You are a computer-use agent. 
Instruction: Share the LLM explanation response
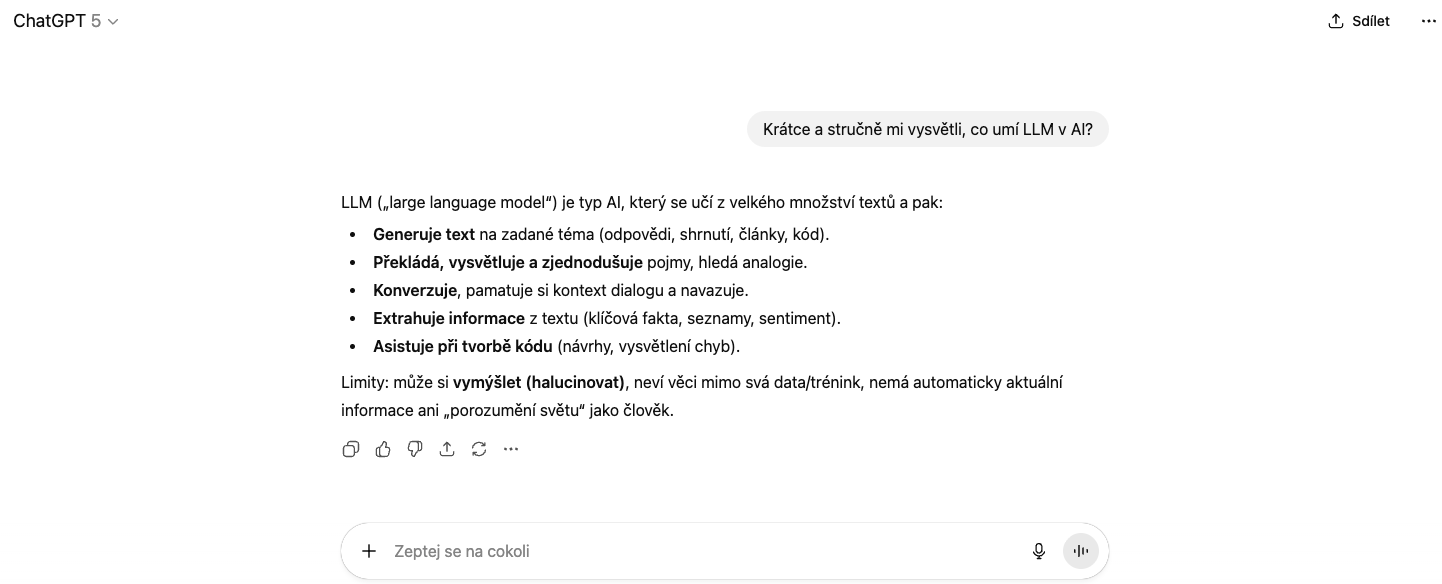[x=447, y=449]
